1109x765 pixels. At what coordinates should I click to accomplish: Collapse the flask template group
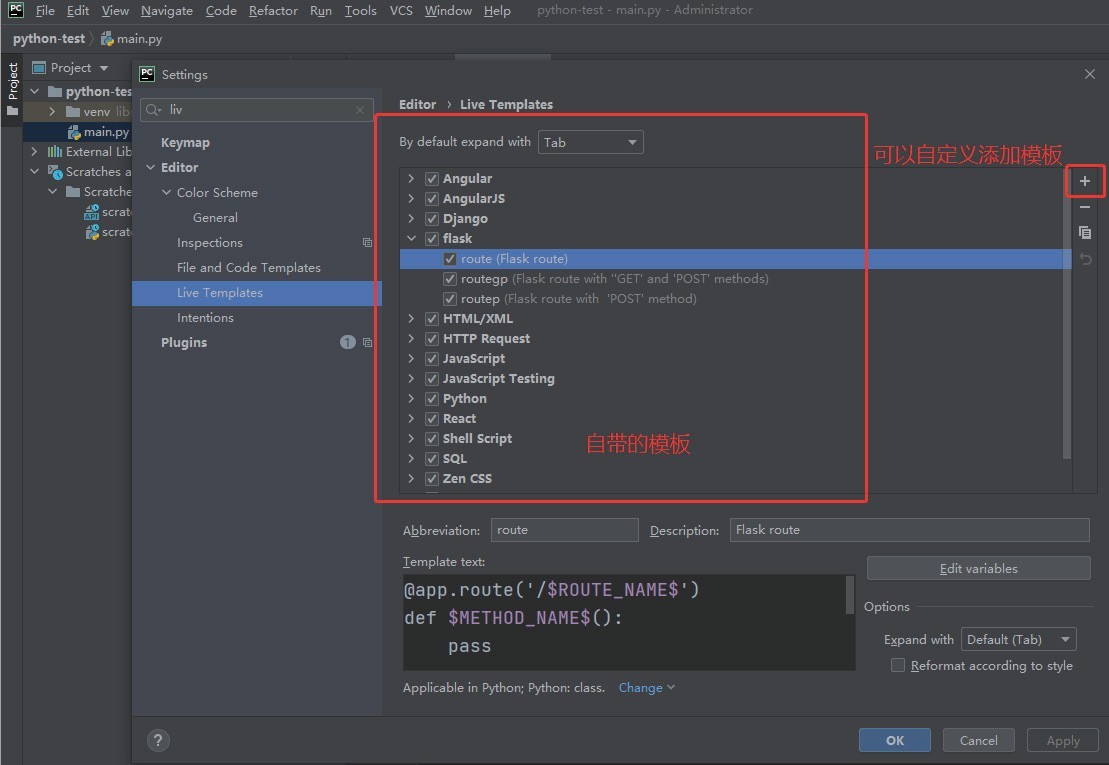pyautogui.click(x=411, y=238)
